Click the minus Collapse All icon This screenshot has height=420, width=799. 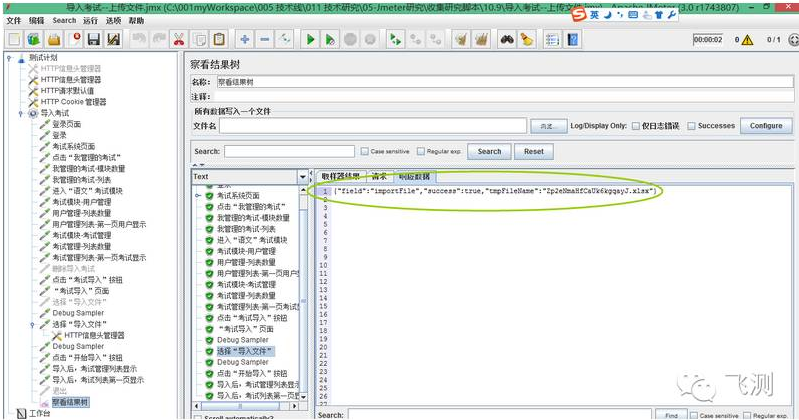(265, 40)
